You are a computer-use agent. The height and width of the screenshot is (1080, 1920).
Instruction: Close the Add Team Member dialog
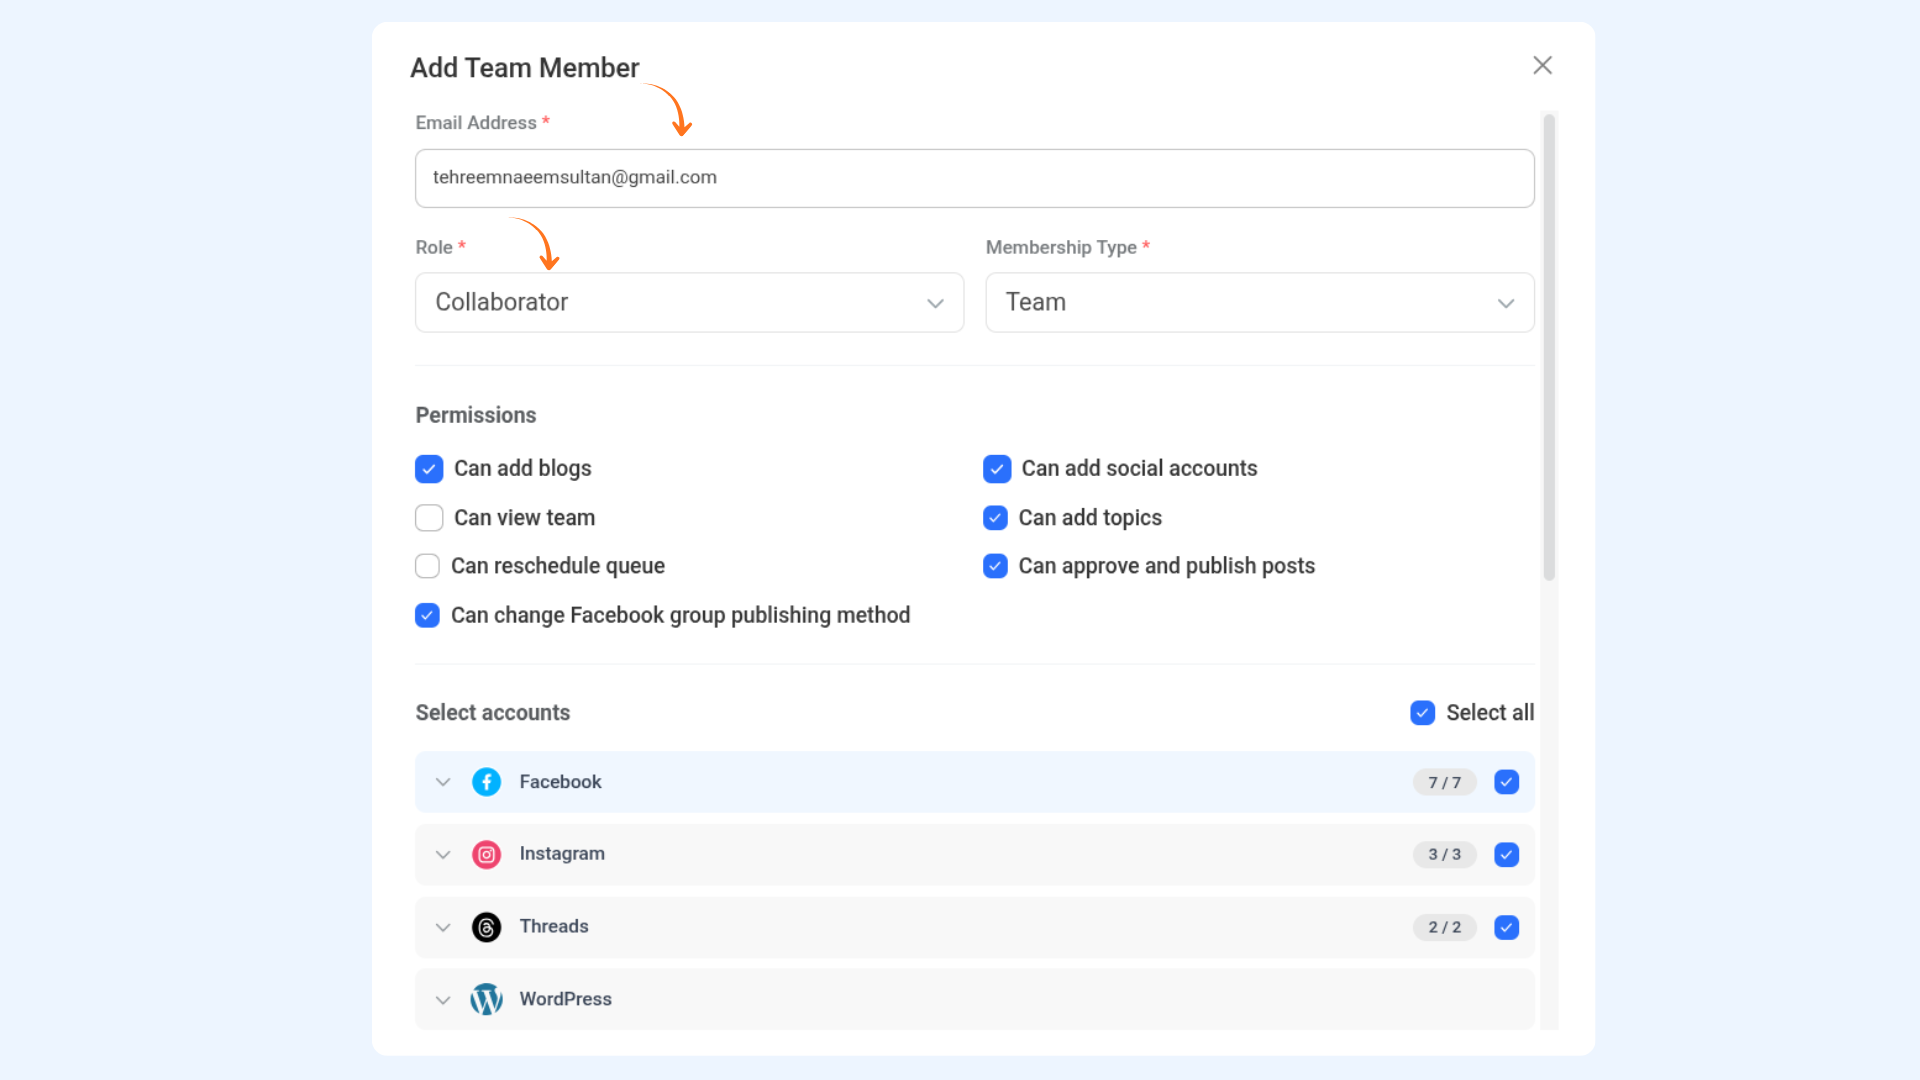[x=1542, y=65]
